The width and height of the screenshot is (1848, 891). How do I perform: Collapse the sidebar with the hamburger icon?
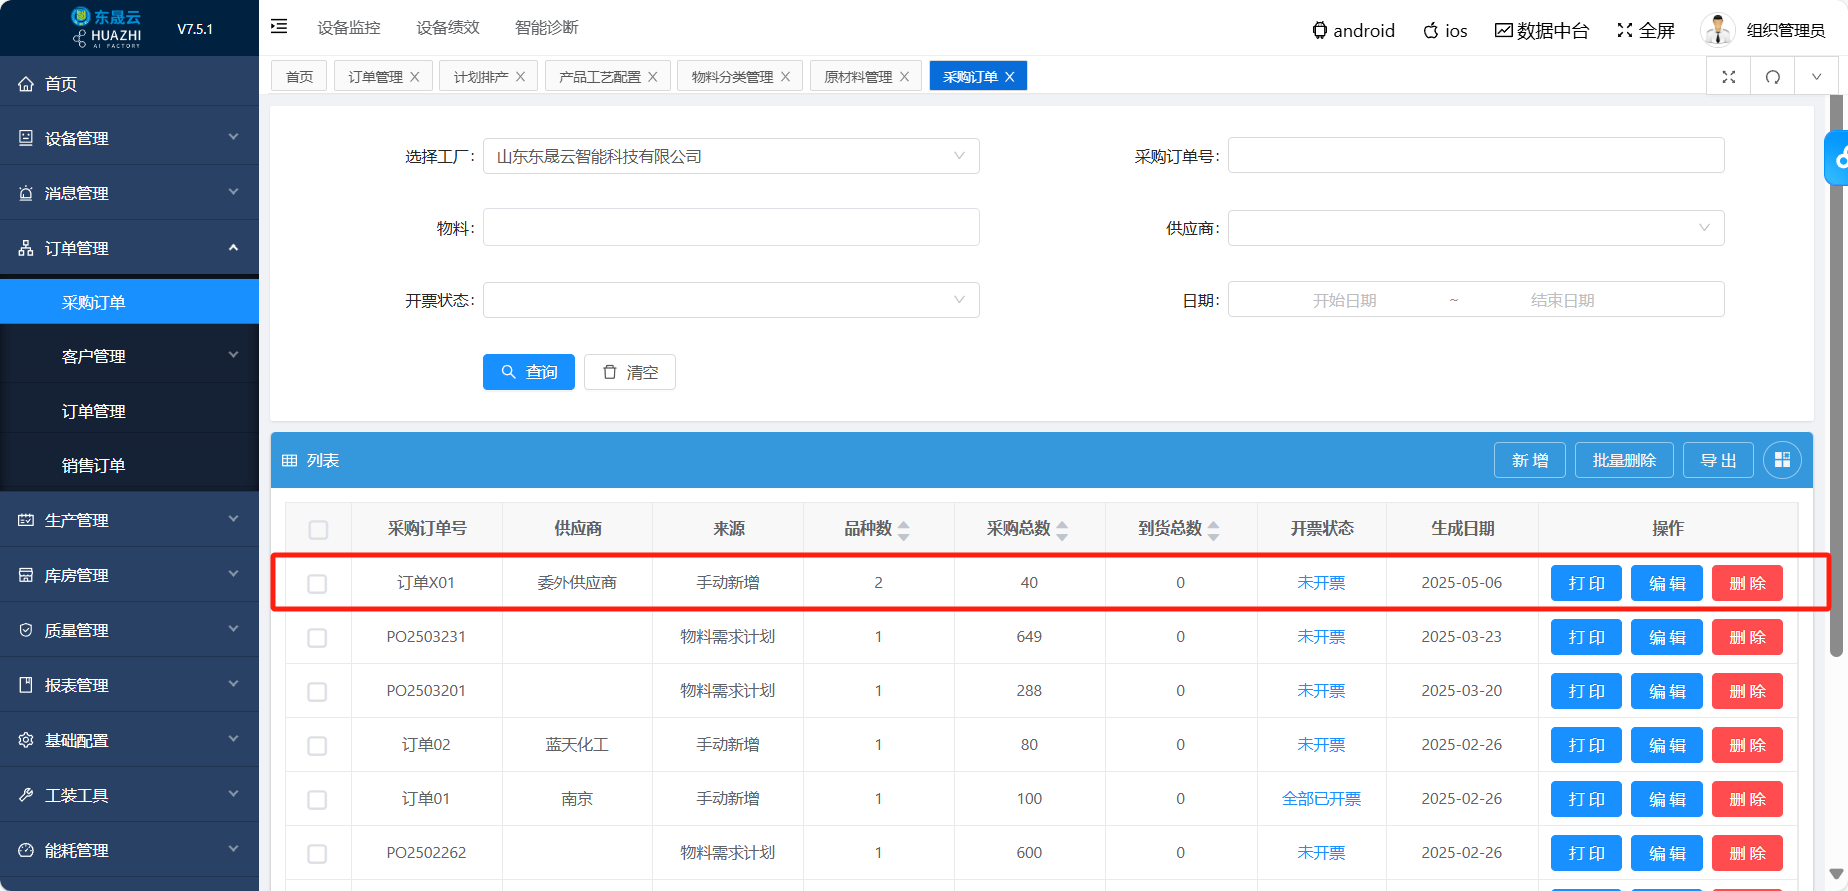[279, 27]
